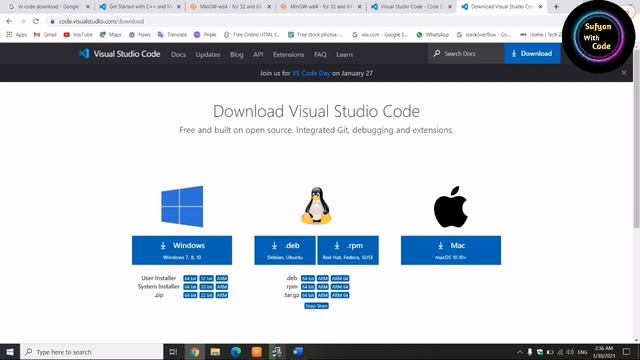The width and height of the screenshot is (640, 360).
Task: Switch to 'Visual Studio Code - Code' tab
Action: pyautogui.click(x=411, y=7)
